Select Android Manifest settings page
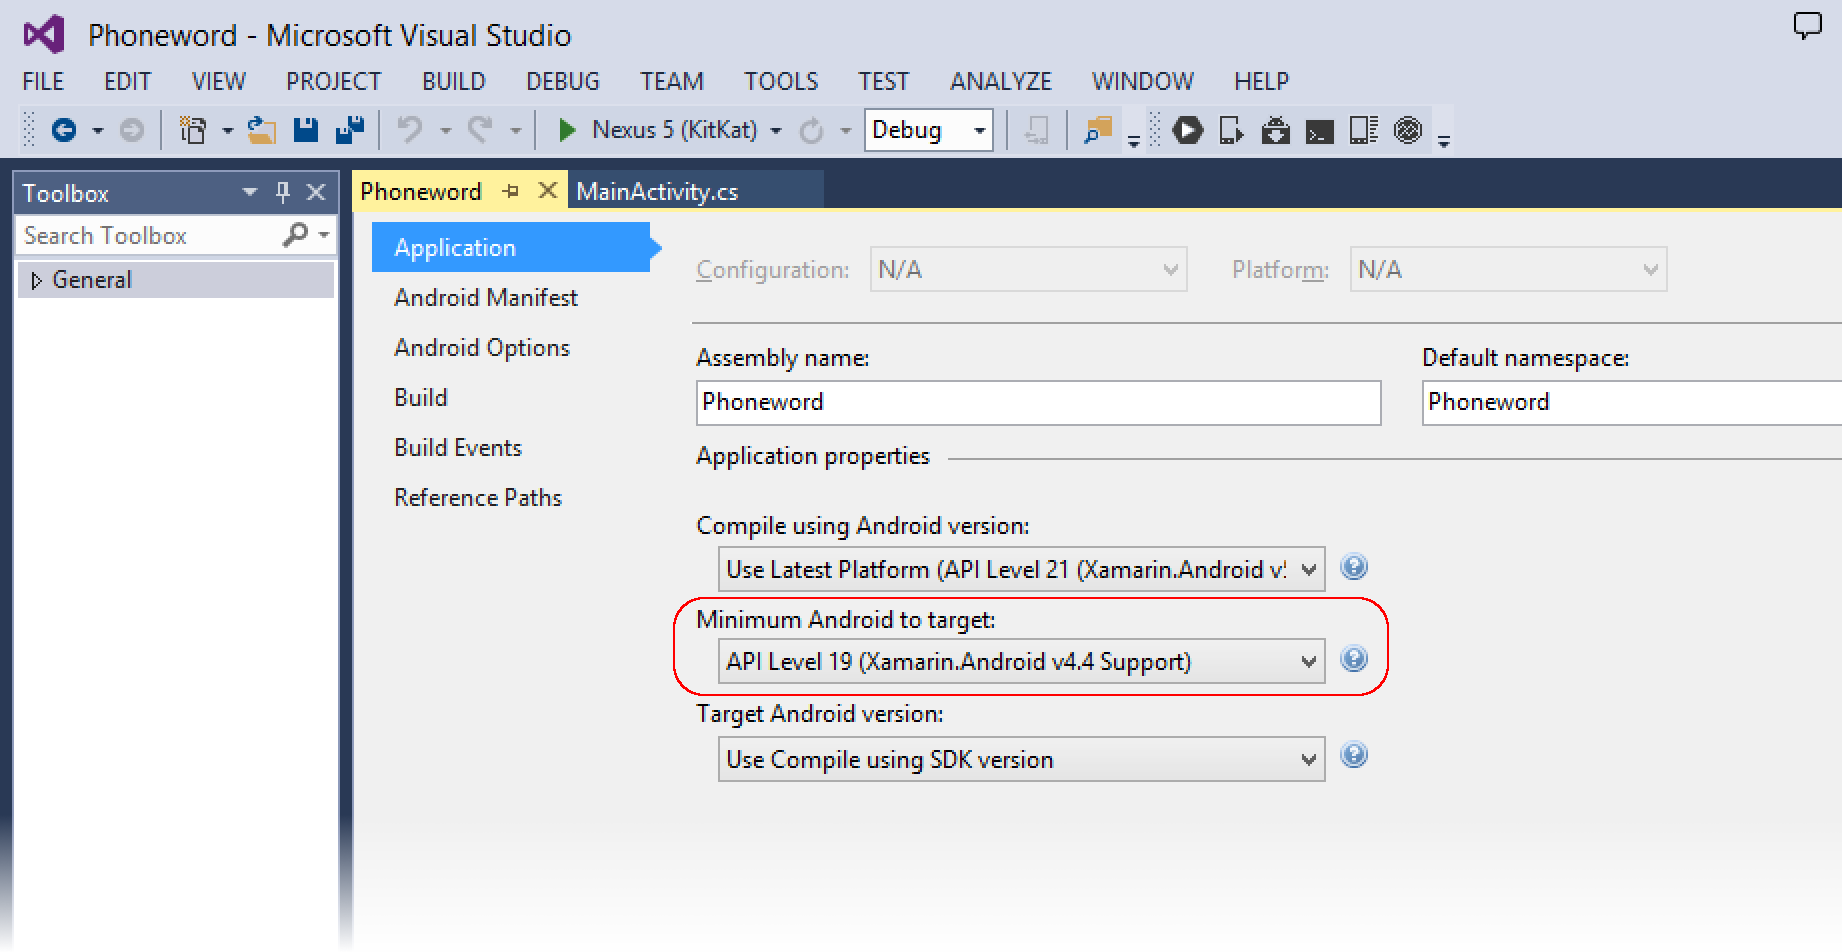 (486, 298)
